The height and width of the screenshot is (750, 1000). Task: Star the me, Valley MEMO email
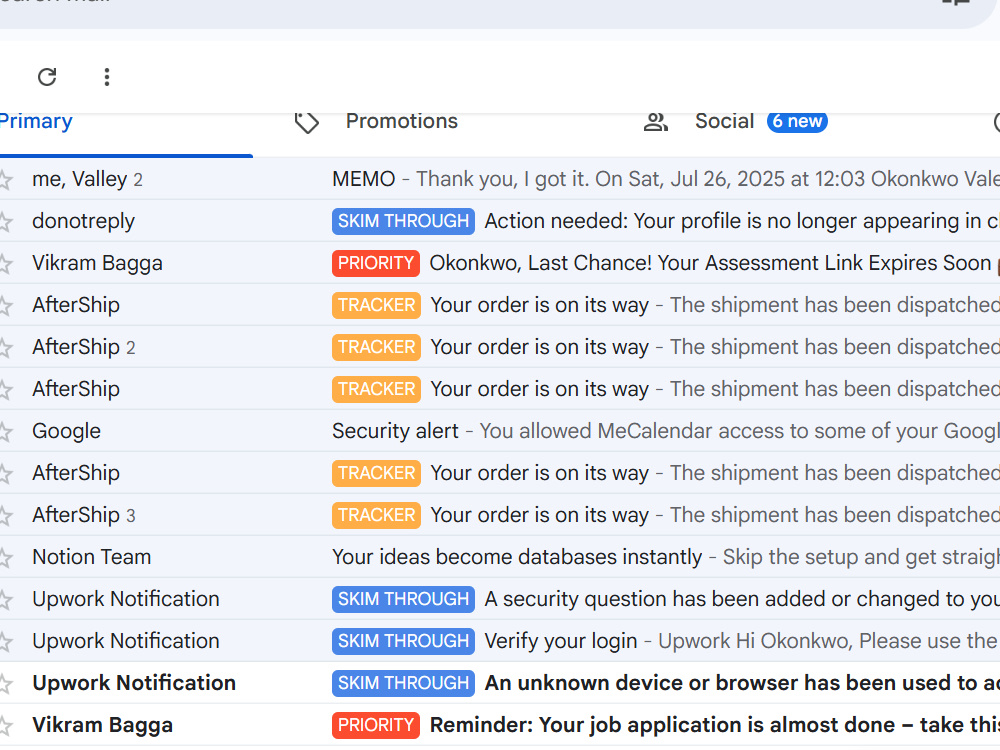point(5,180)
